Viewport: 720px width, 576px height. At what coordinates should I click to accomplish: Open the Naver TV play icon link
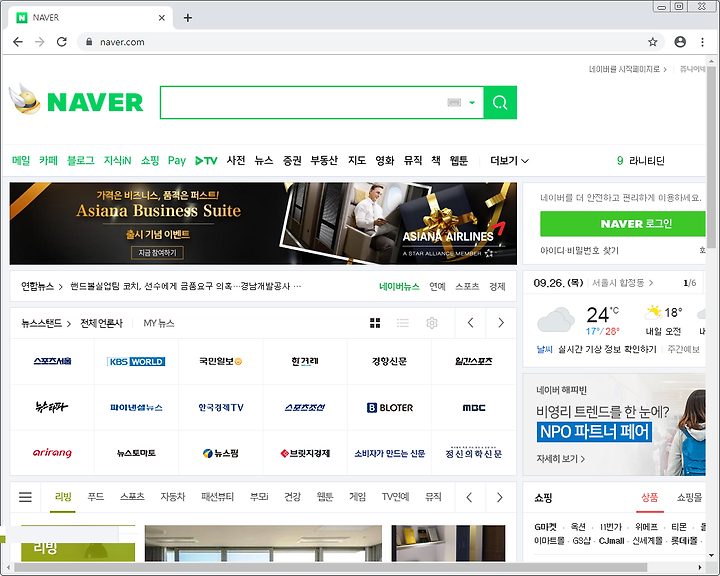point(206,161)
